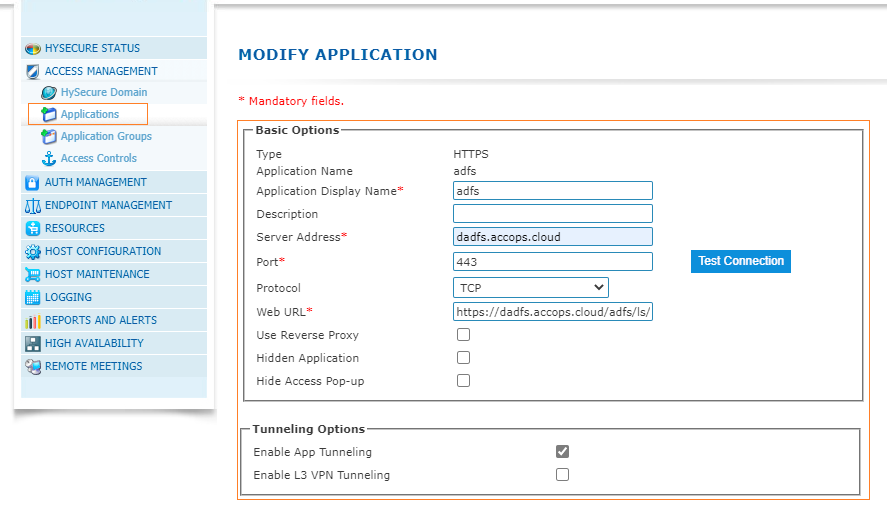
Task: Click the Description input field
Action: point(552,214)
